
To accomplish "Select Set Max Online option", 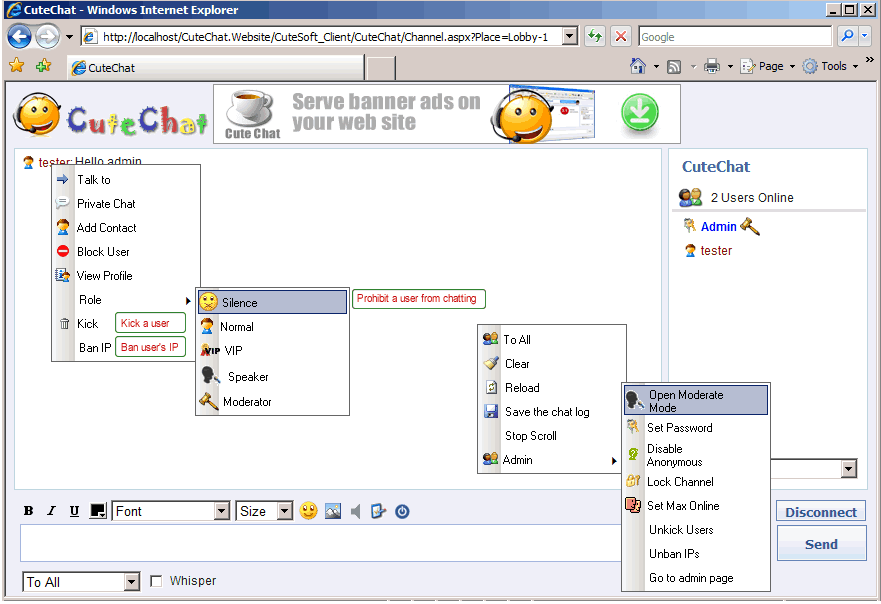I will [696, 506].
